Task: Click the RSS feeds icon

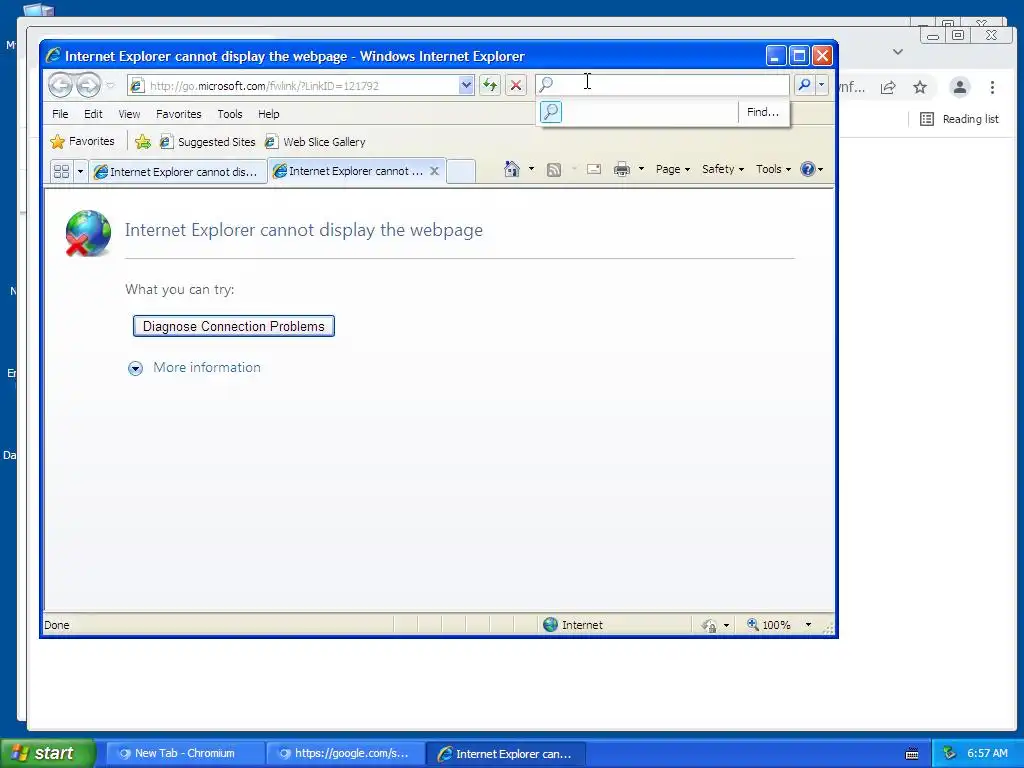Action: tap(554, 170)
